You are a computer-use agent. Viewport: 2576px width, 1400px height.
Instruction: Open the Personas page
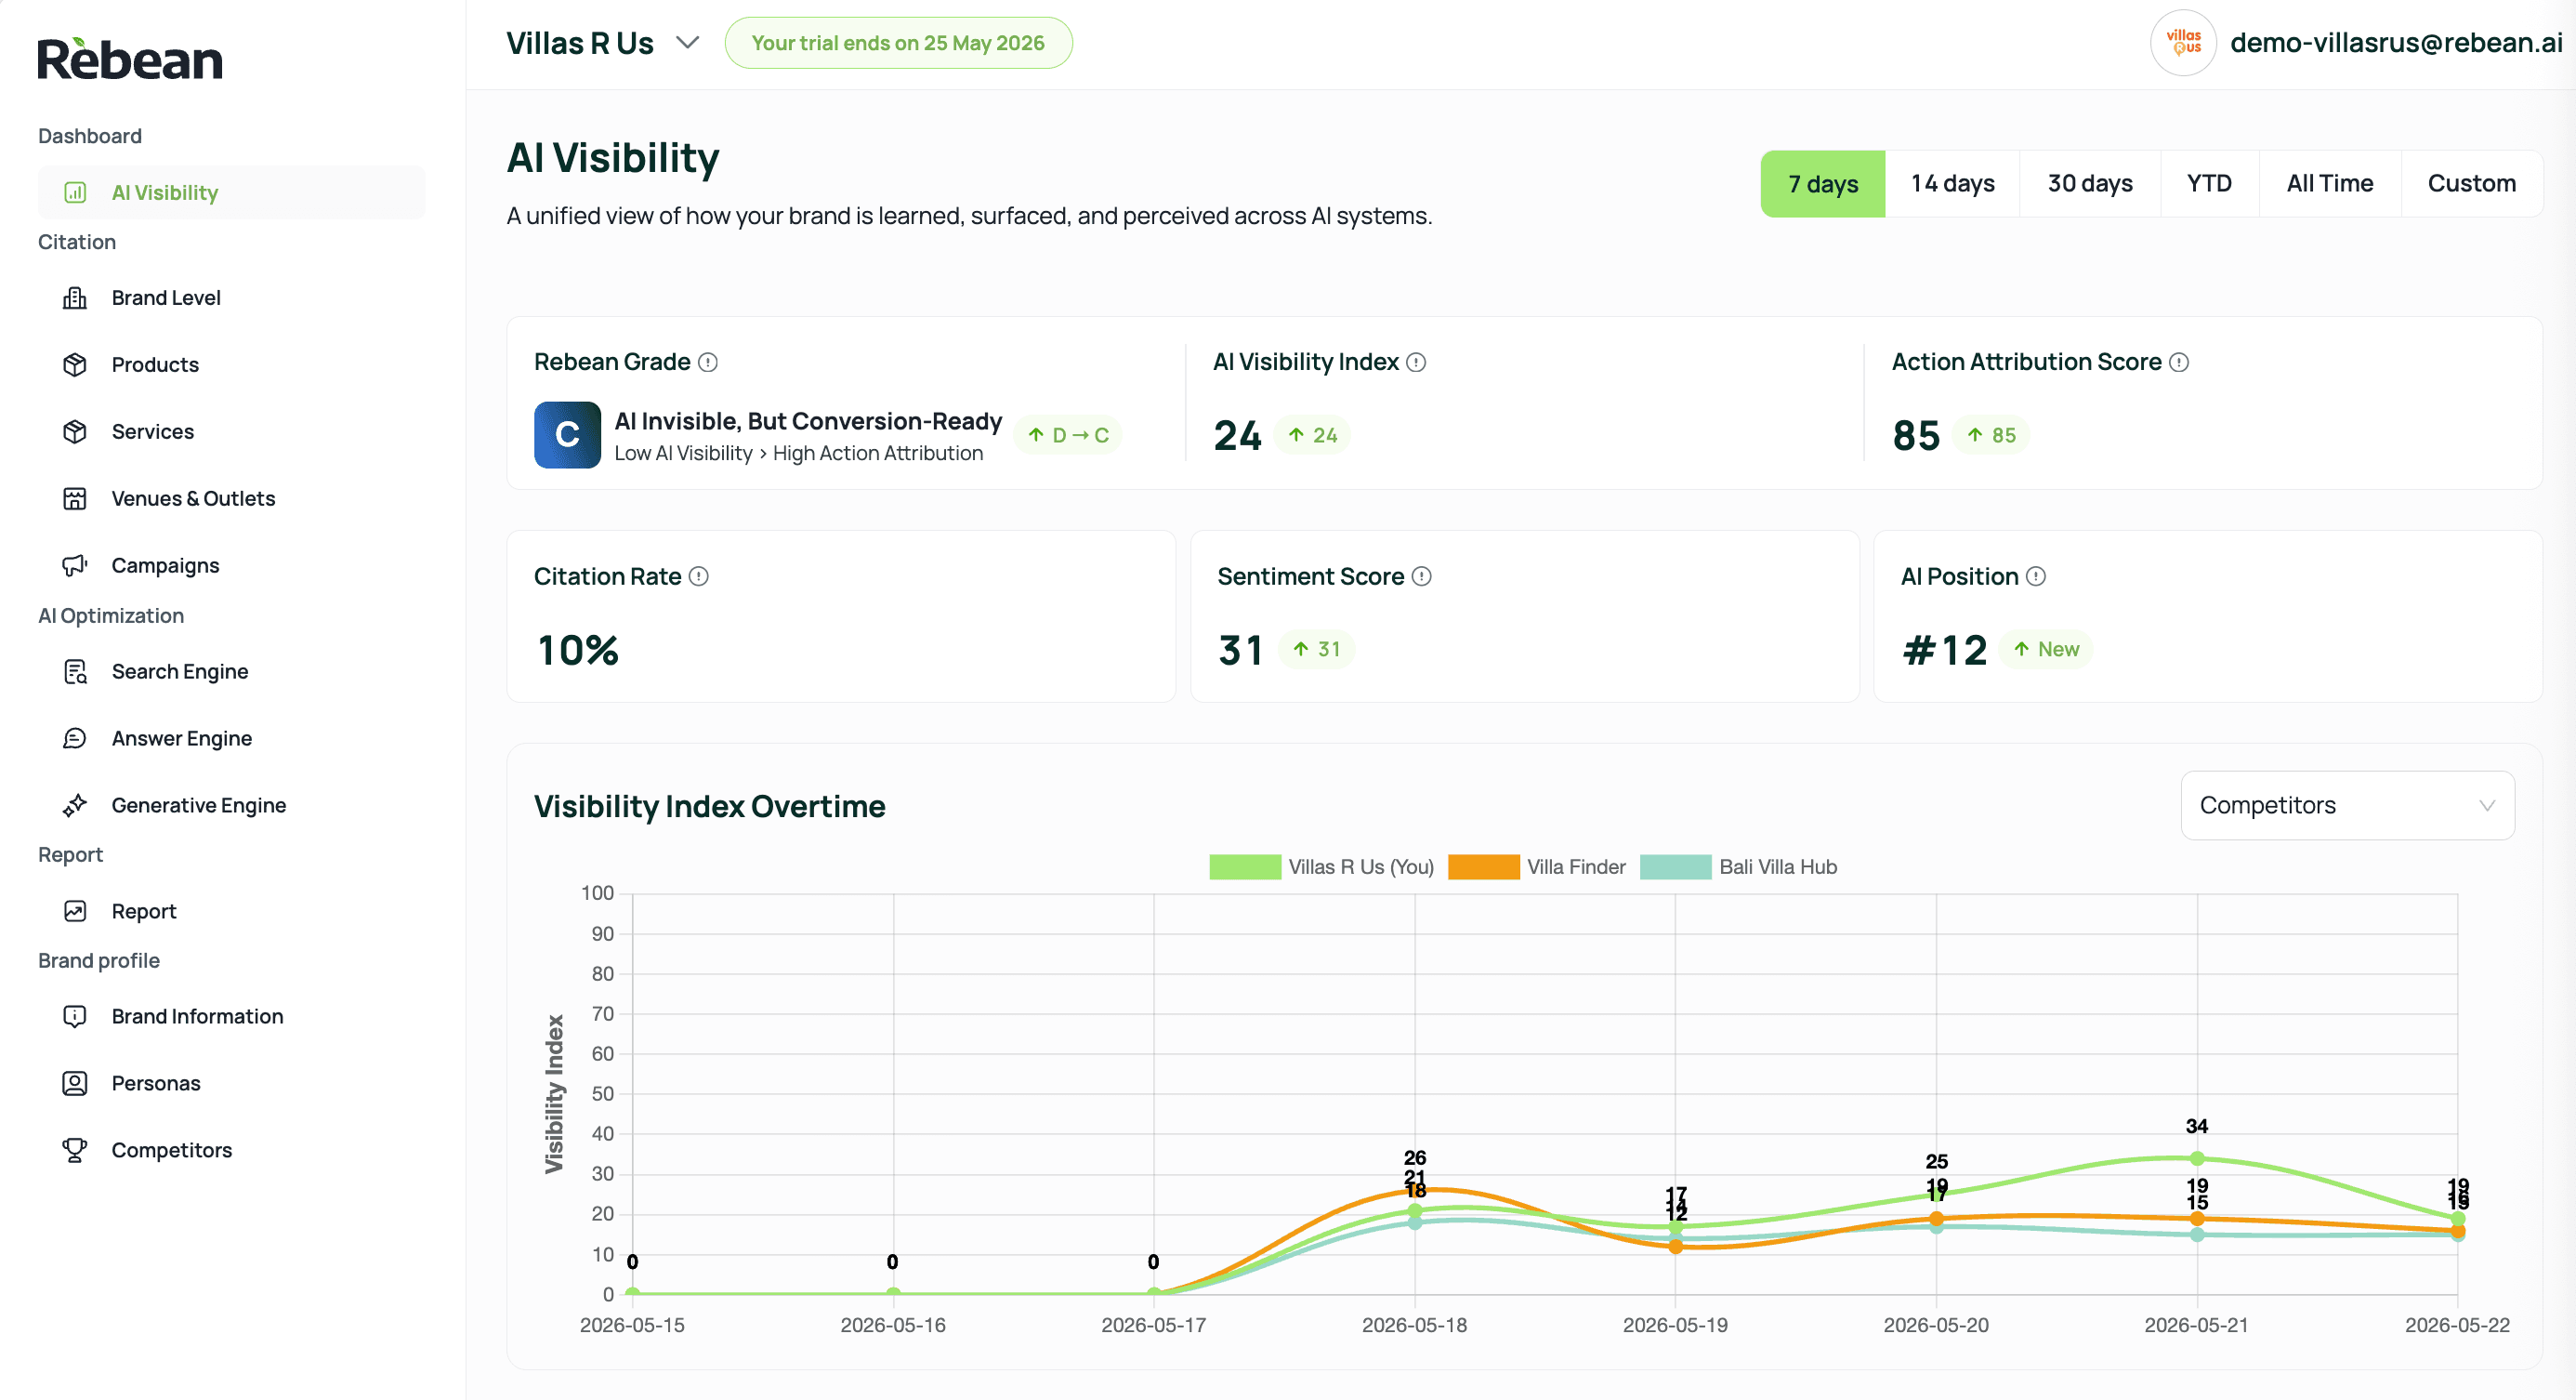[231, 1084]
